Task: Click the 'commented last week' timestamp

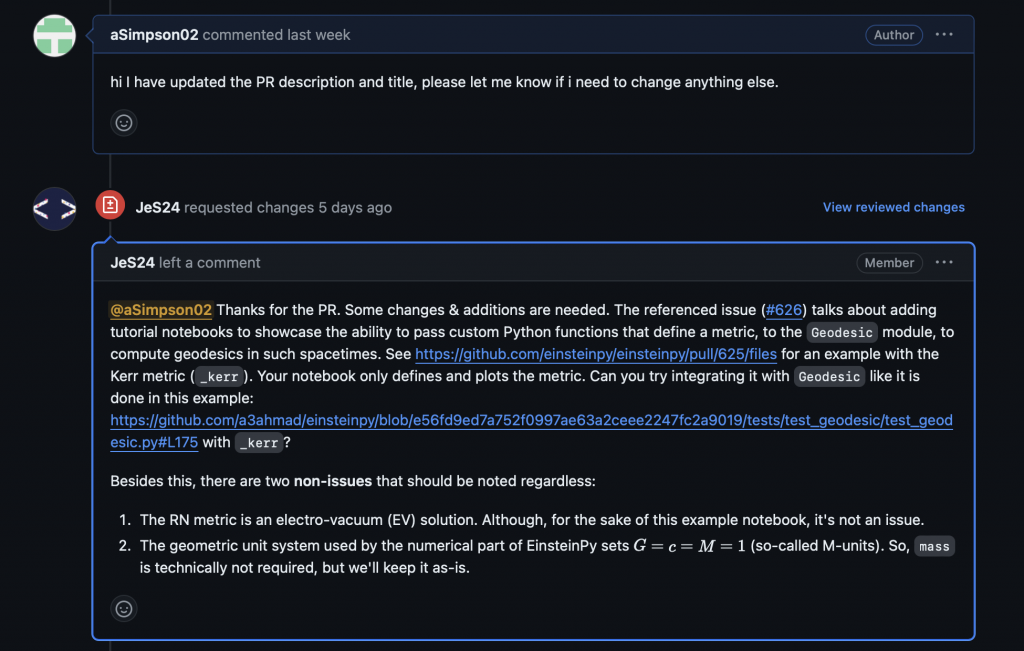Action: (276, 35)
